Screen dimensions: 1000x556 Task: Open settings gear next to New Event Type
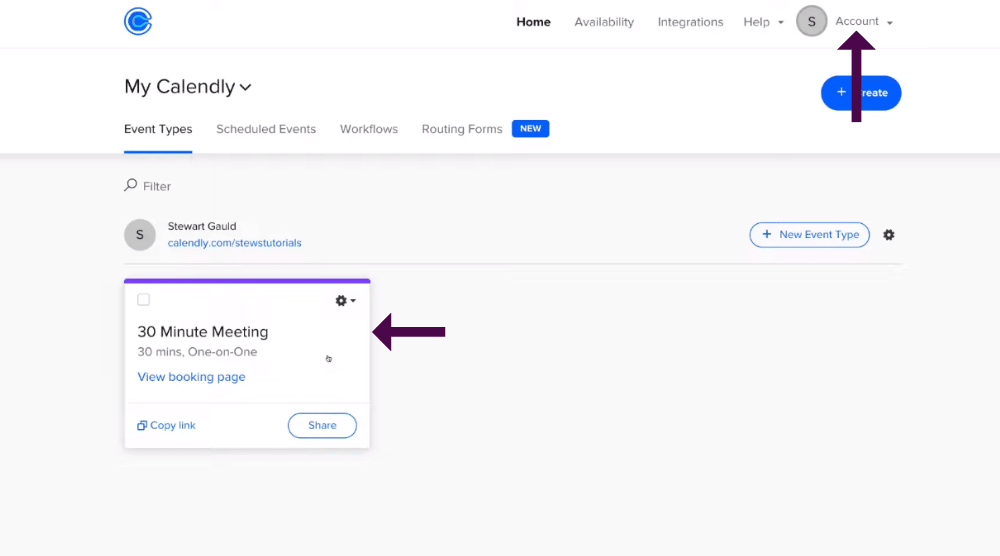(x=888, y=235)
